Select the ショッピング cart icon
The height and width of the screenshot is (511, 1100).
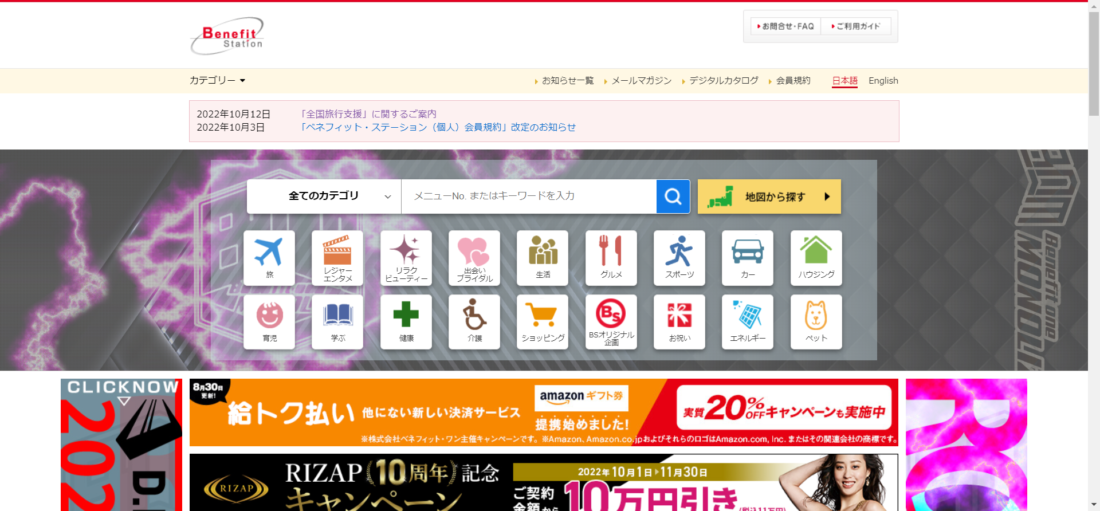542,322
